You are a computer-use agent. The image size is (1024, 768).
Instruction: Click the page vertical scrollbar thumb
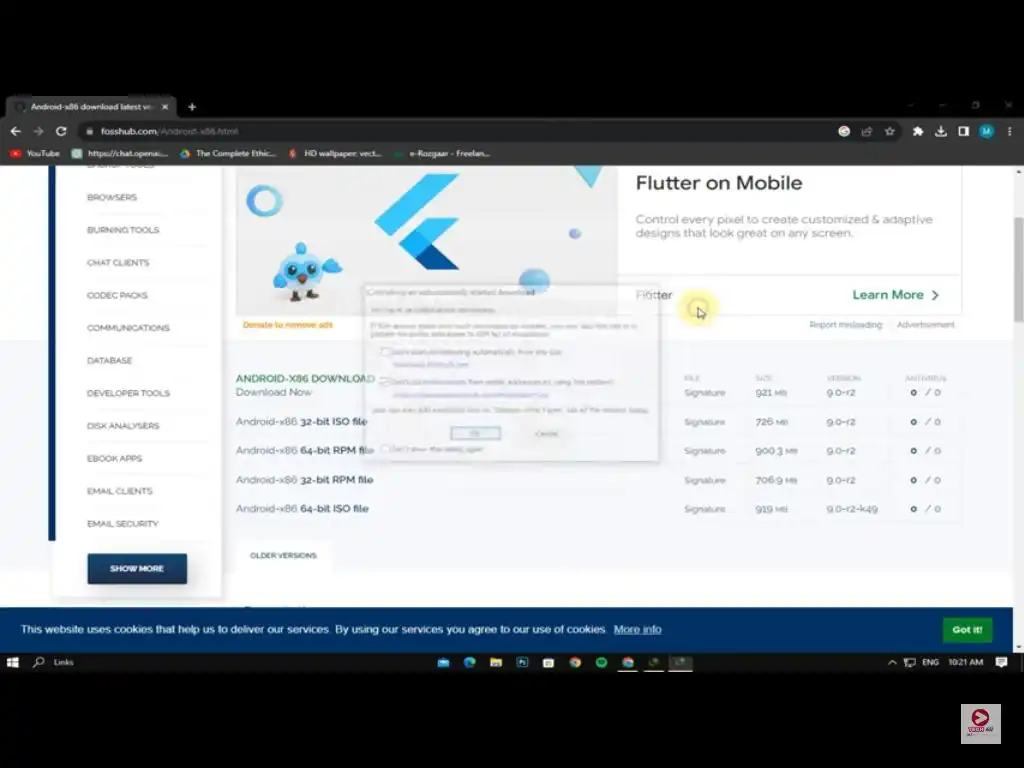1018,269
